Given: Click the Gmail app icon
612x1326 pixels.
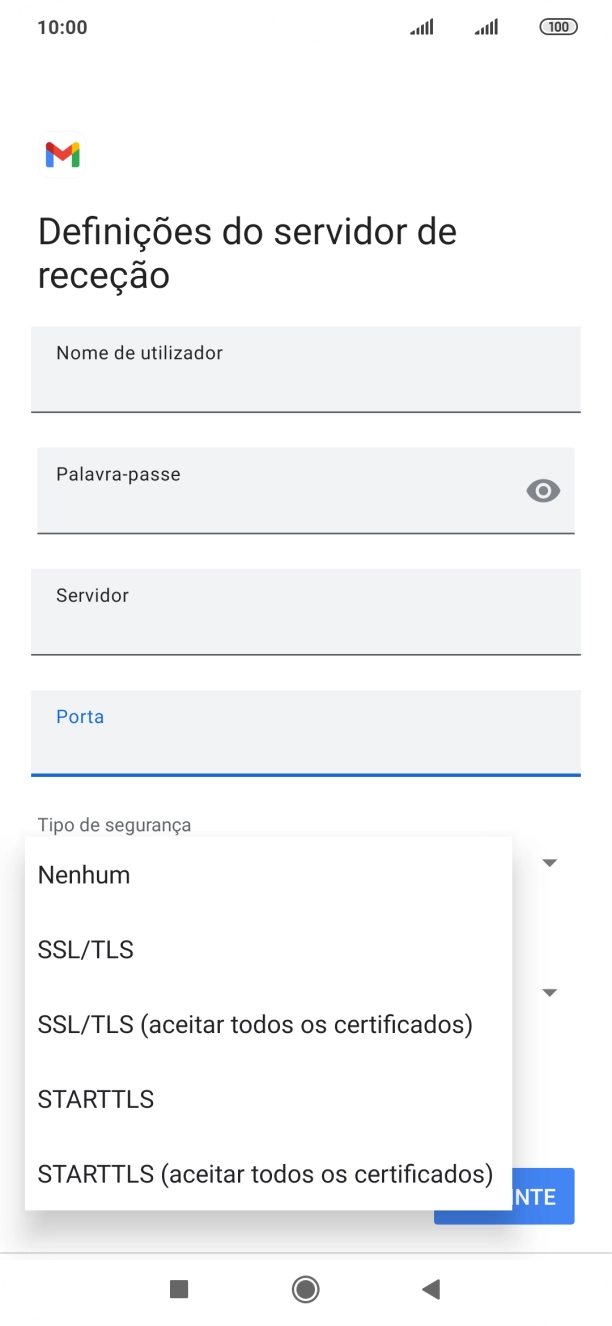Looking at the screenshot, I should [62, 154].
